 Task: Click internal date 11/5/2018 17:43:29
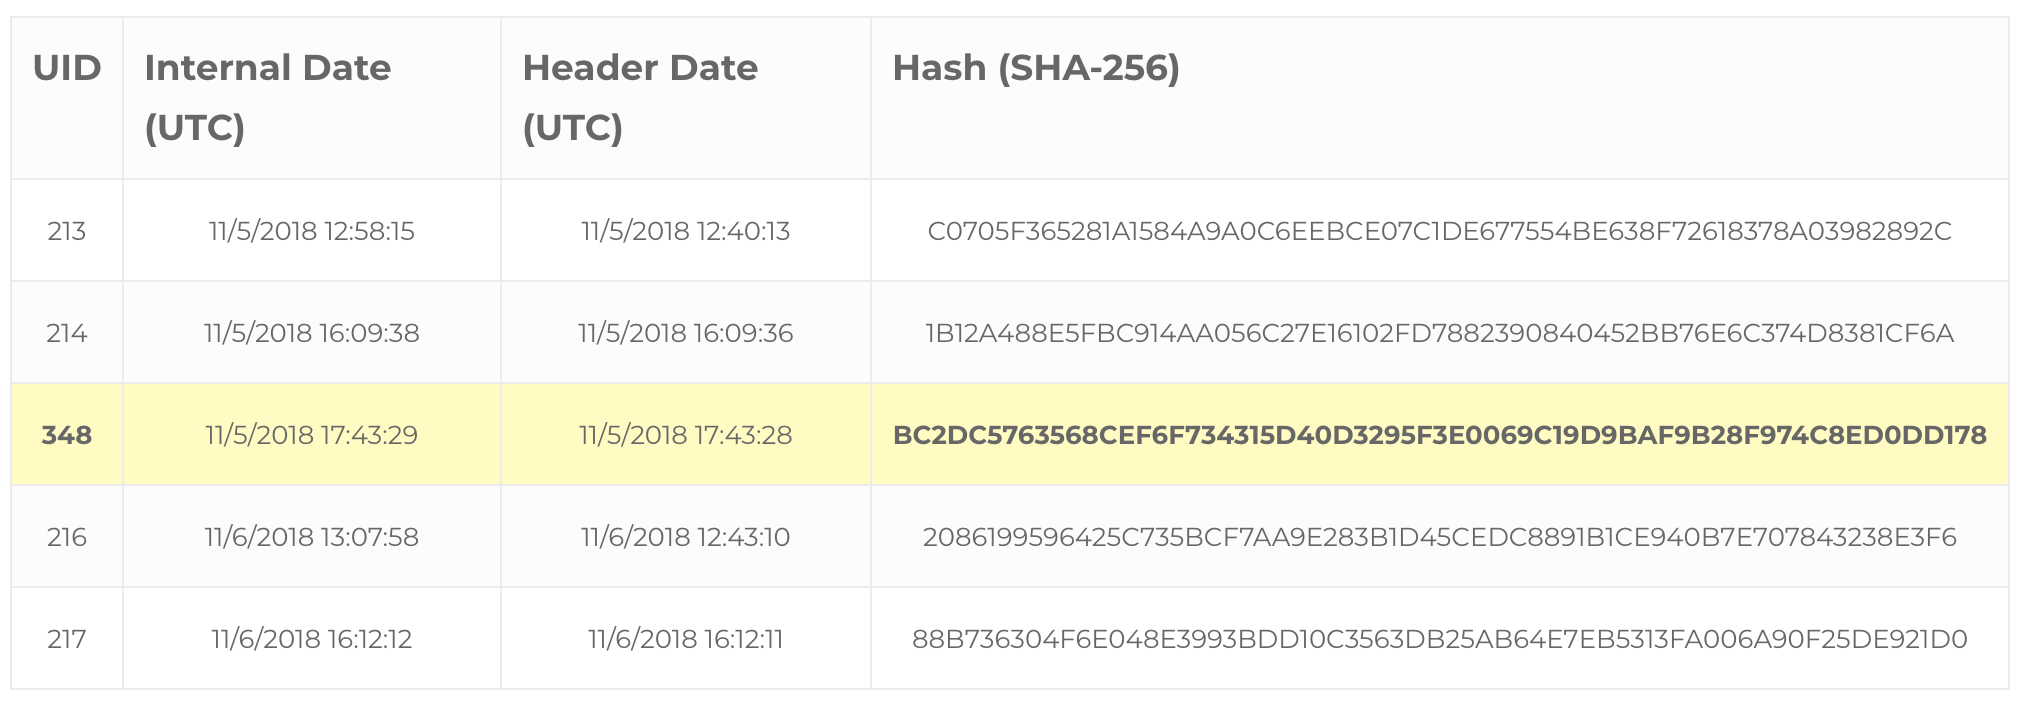[312, 435]
